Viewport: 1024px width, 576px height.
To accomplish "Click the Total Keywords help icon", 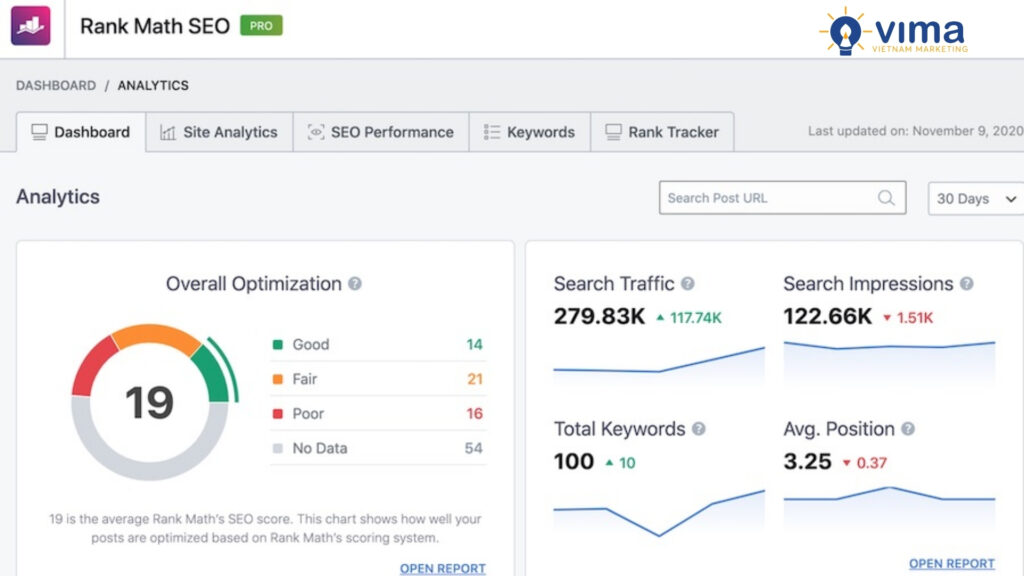I will [x=697, y=428].
